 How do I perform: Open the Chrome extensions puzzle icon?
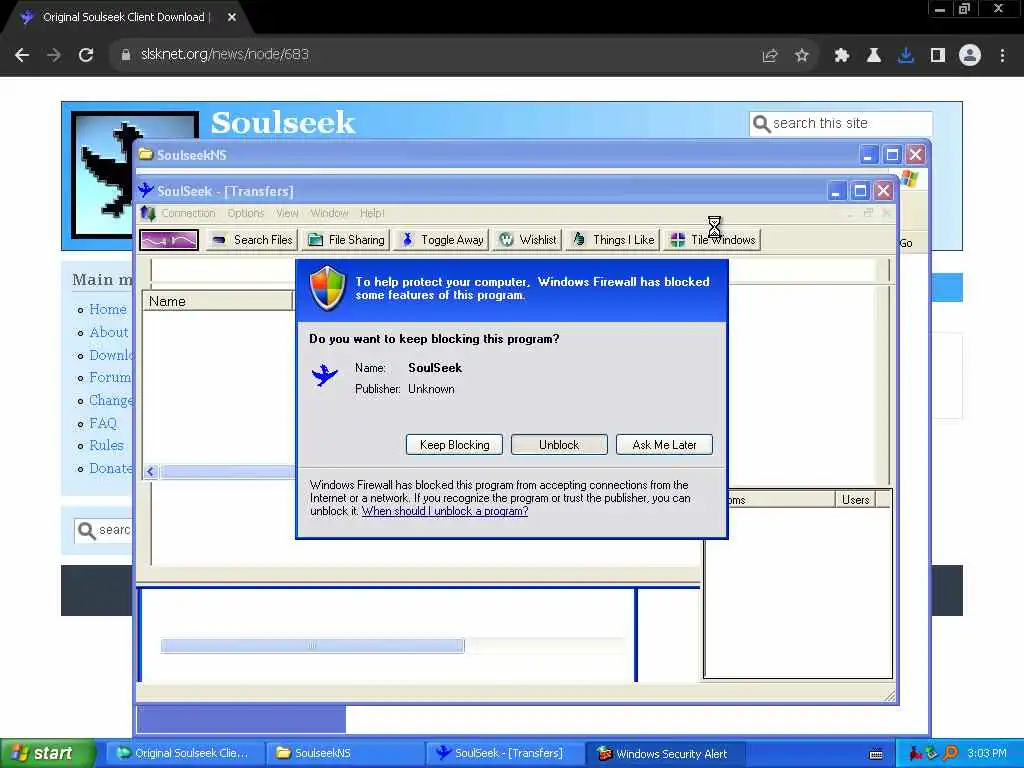click(842, 56)
